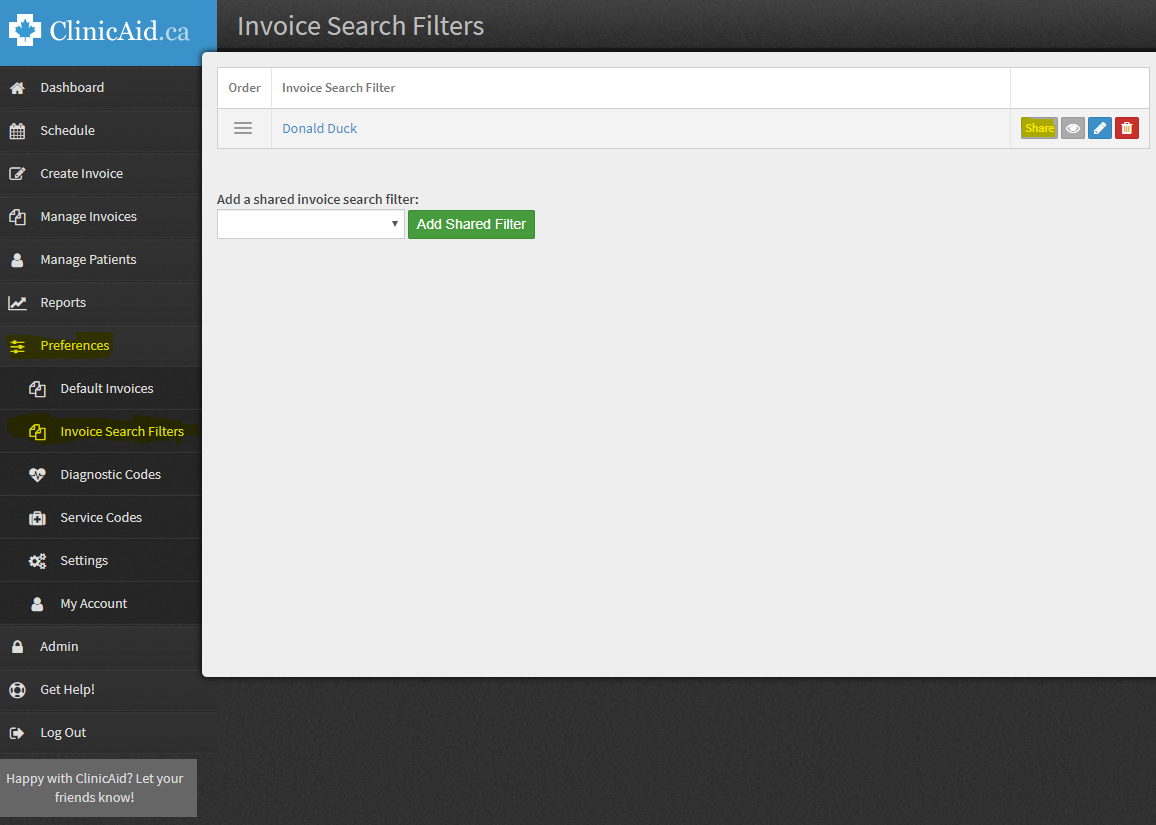Click Get Help! in sidebar

coord(101,689)
